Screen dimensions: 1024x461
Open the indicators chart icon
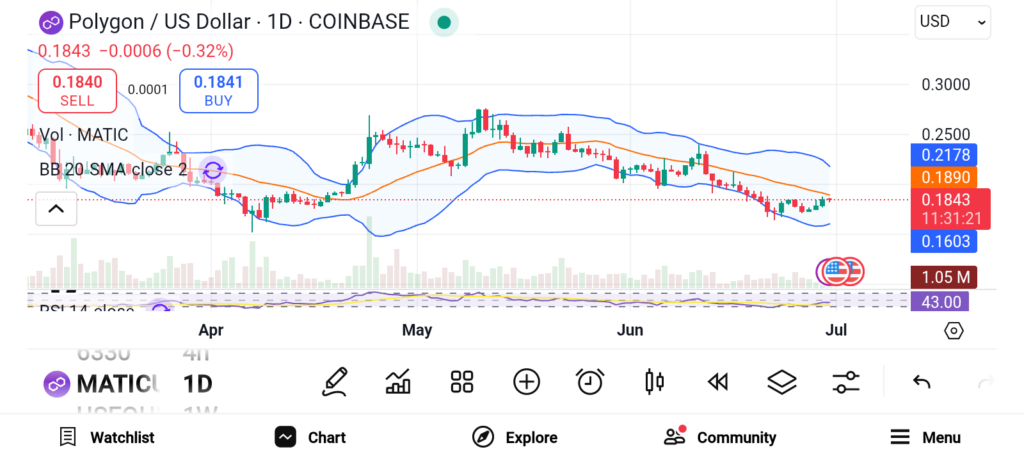point(398,382)
